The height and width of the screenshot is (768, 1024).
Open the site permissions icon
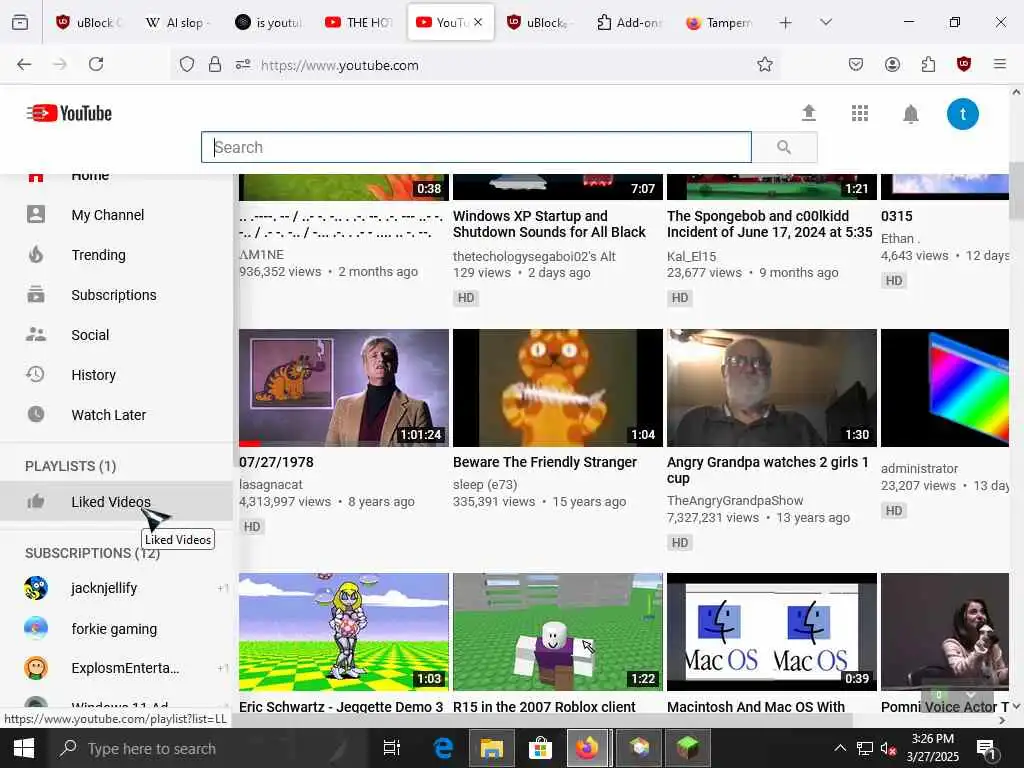[x=243, y=65]
